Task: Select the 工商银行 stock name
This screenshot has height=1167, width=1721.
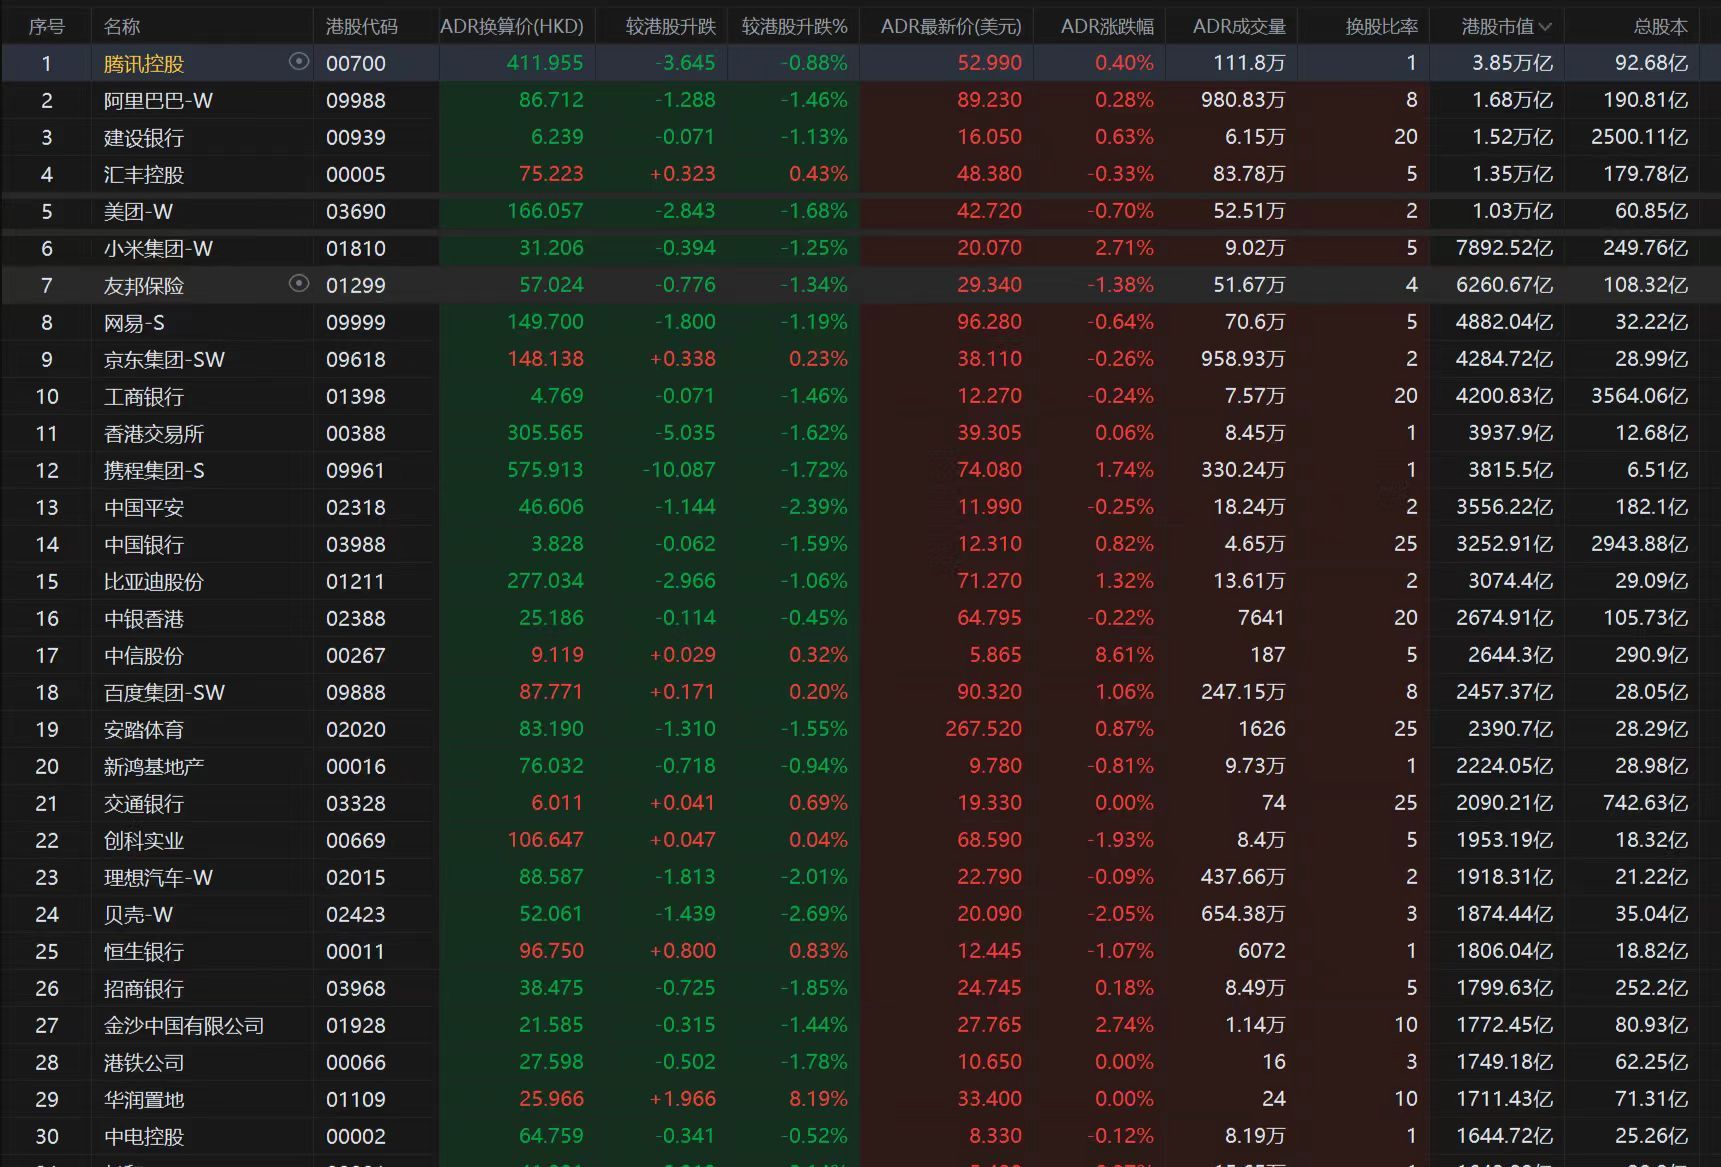Action: (x=144, y=397)
